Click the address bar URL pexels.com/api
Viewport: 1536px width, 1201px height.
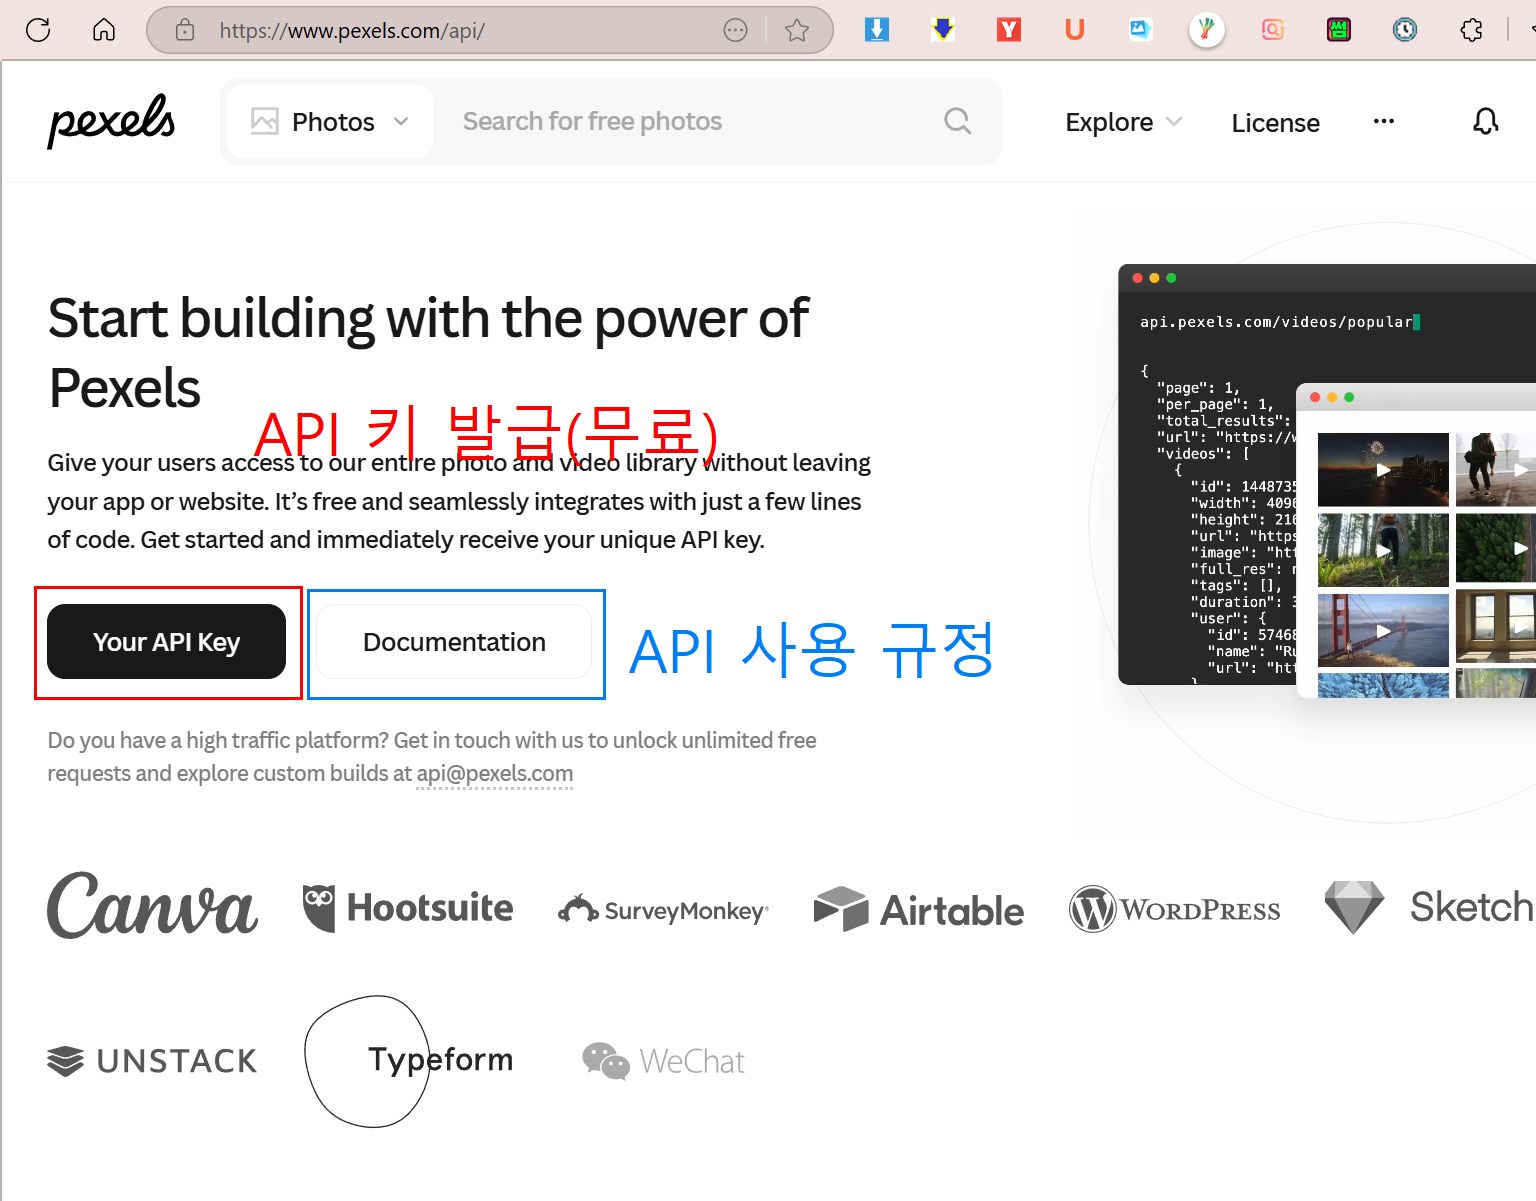click(x=352, y=31)
